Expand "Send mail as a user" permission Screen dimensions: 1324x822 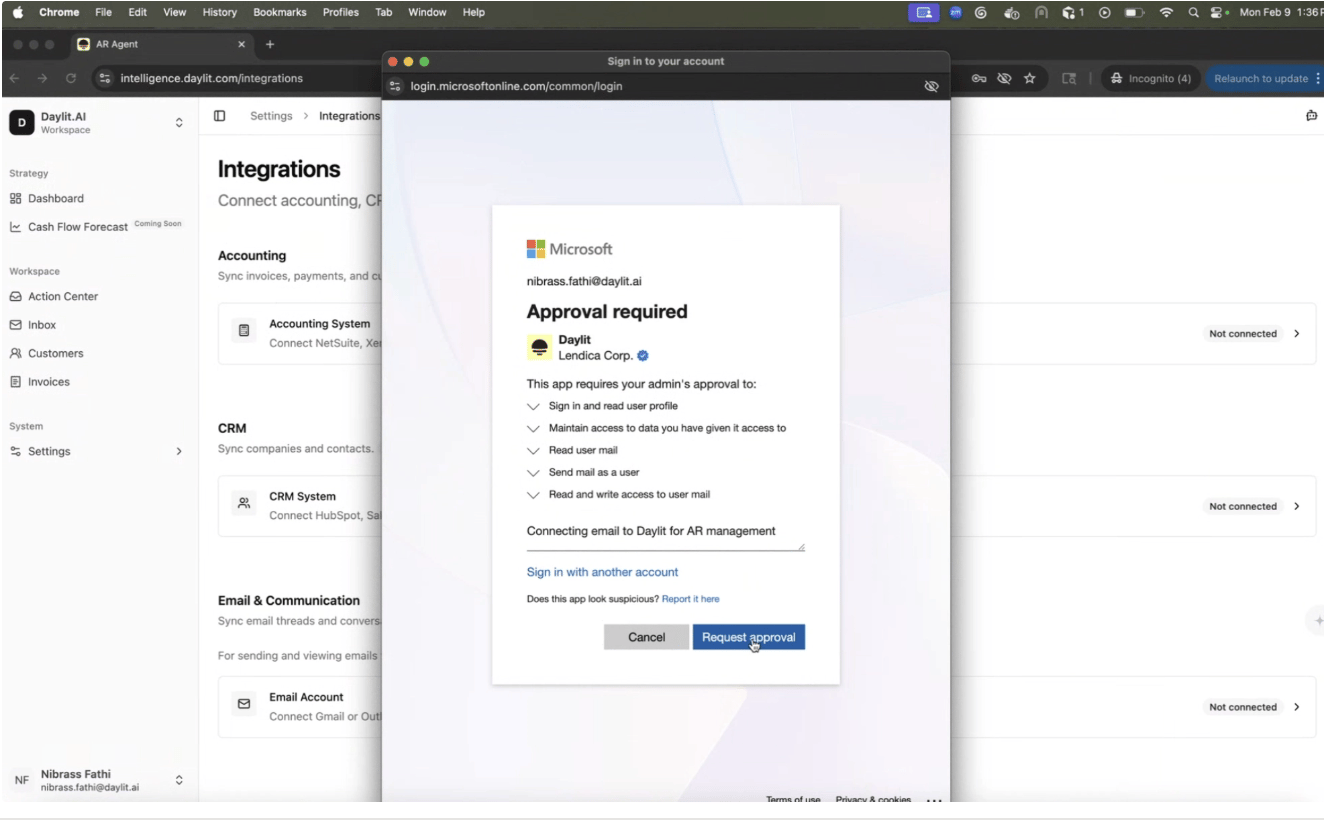pyautogui.click(x=532, y=472)
